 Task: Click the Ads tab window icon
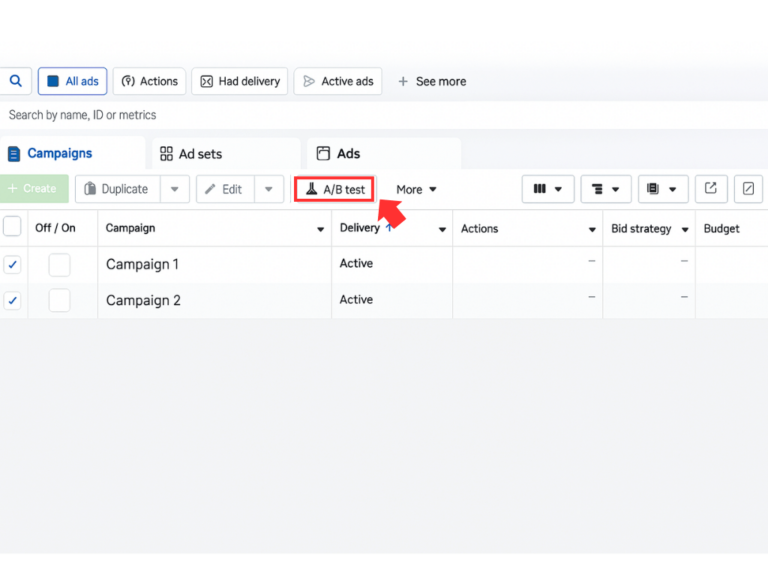click(x=323, y=153)
